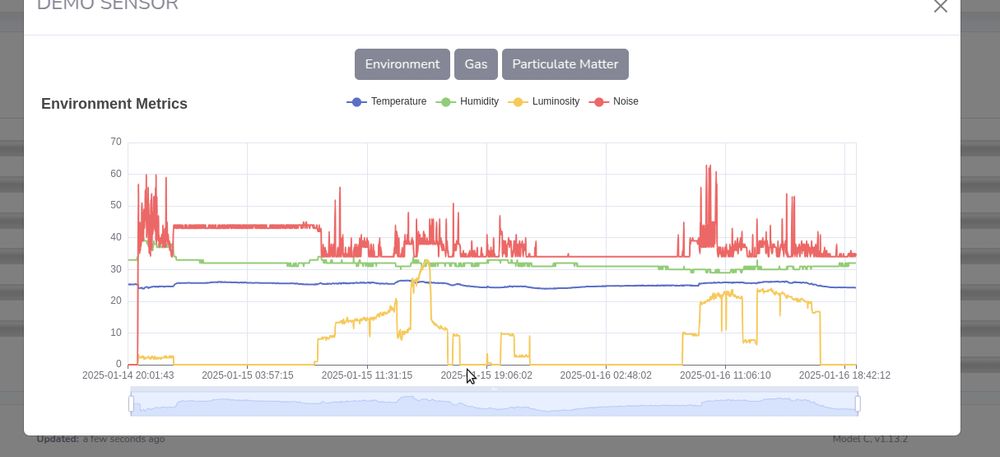1000x457 pixels.
Task: Switch to the Environment chart tab
Action: (x=402, y=64)
